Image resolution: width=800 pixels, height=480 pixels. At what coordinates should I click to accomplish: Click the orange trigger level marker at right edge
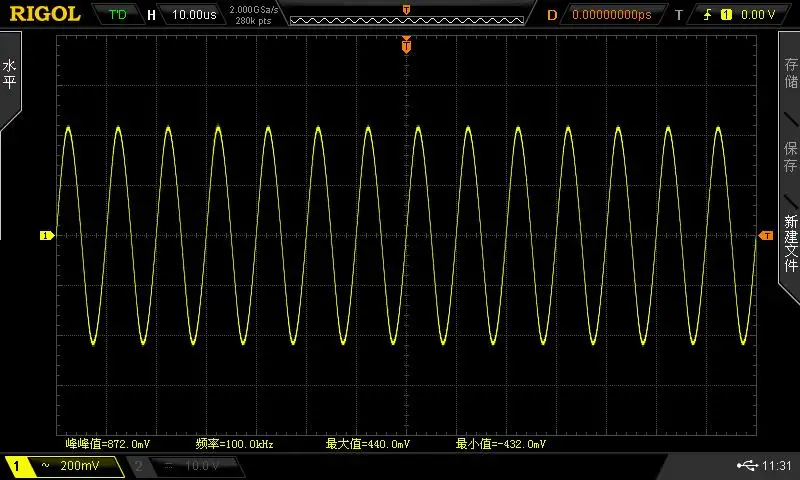click(766, 235)
